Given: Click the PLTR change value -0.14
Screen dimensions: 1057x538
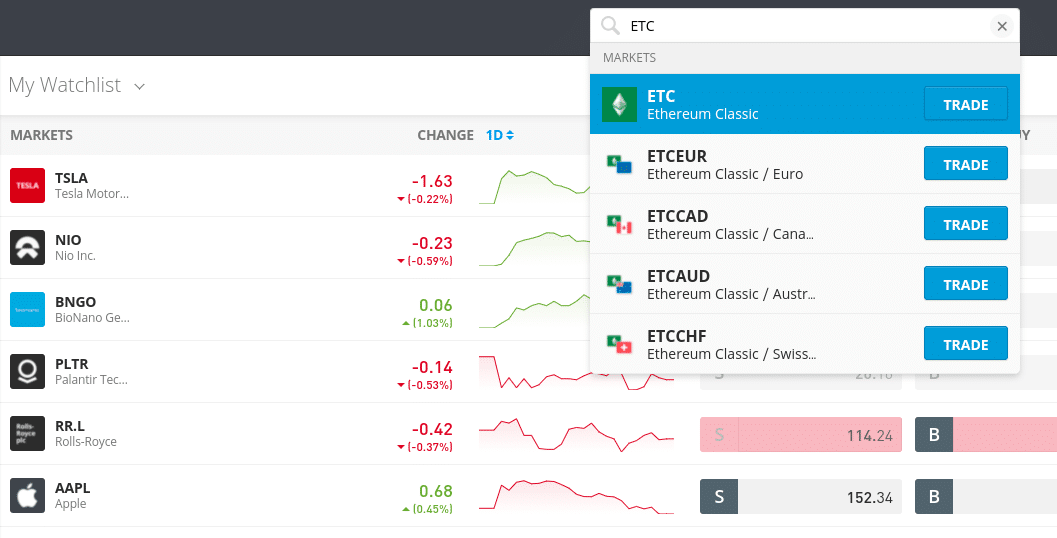Looking at the screenshot, I should click(432, 367).
